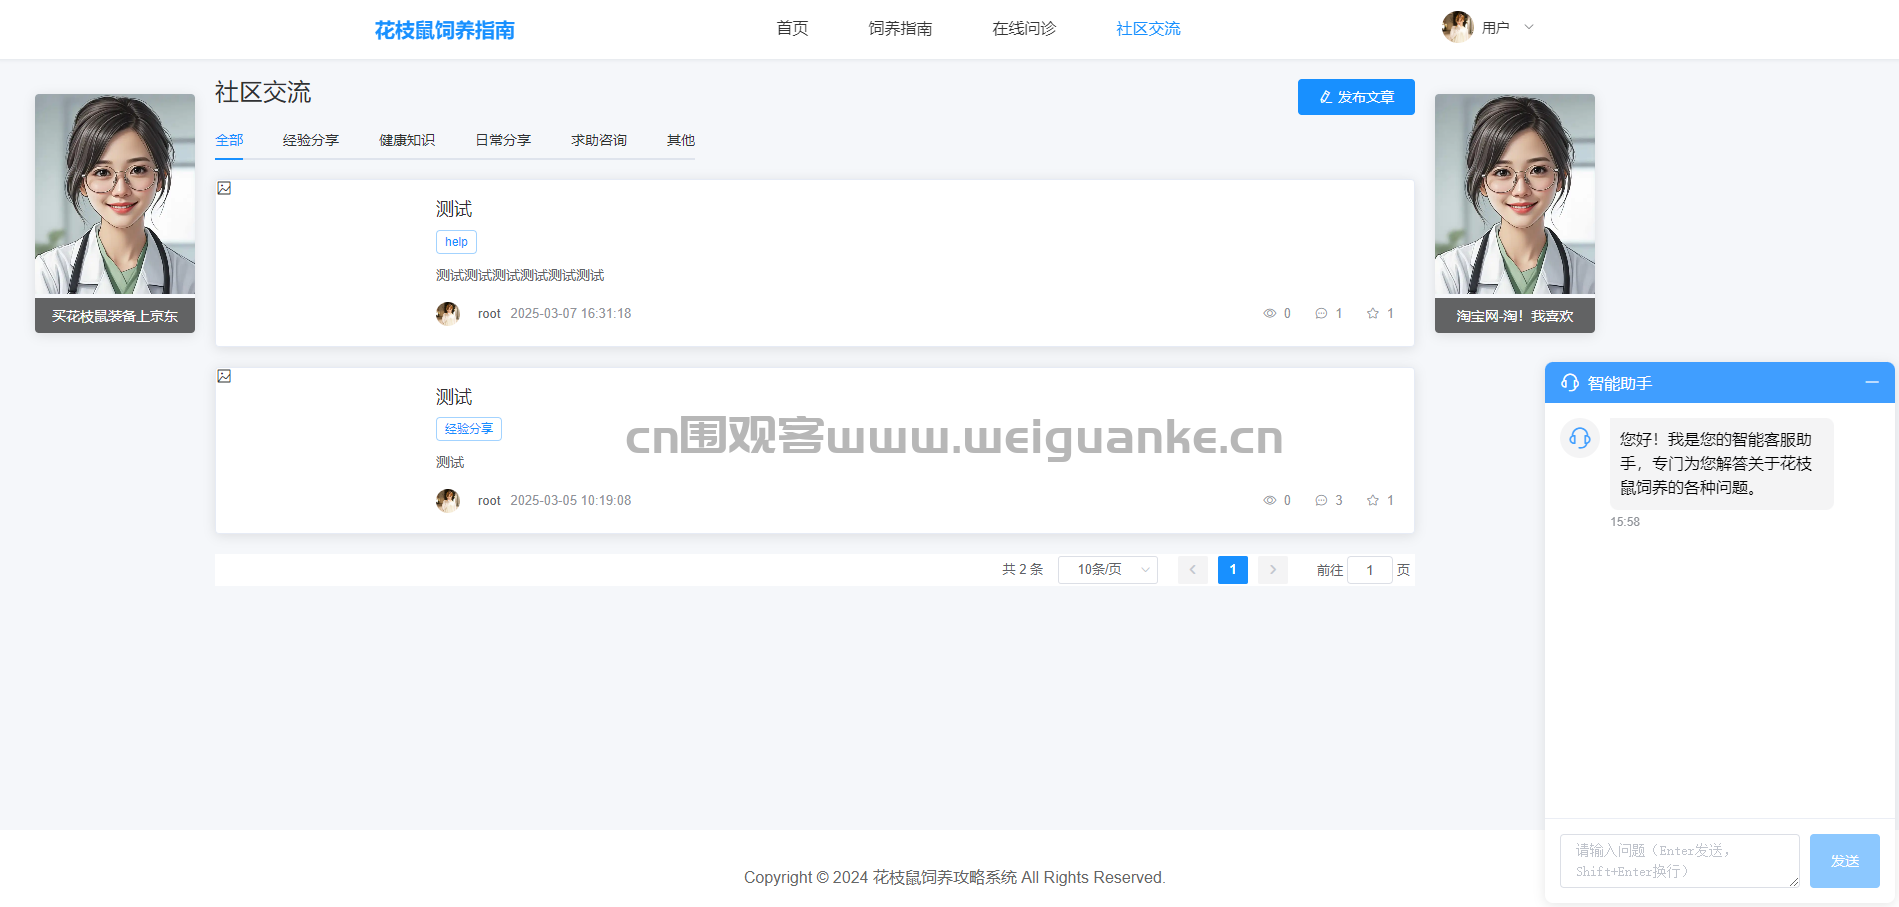This screenshot has height=907, width=1899.
Task: Click the assistant greeting message bubble
Action: coord(1721,464)
